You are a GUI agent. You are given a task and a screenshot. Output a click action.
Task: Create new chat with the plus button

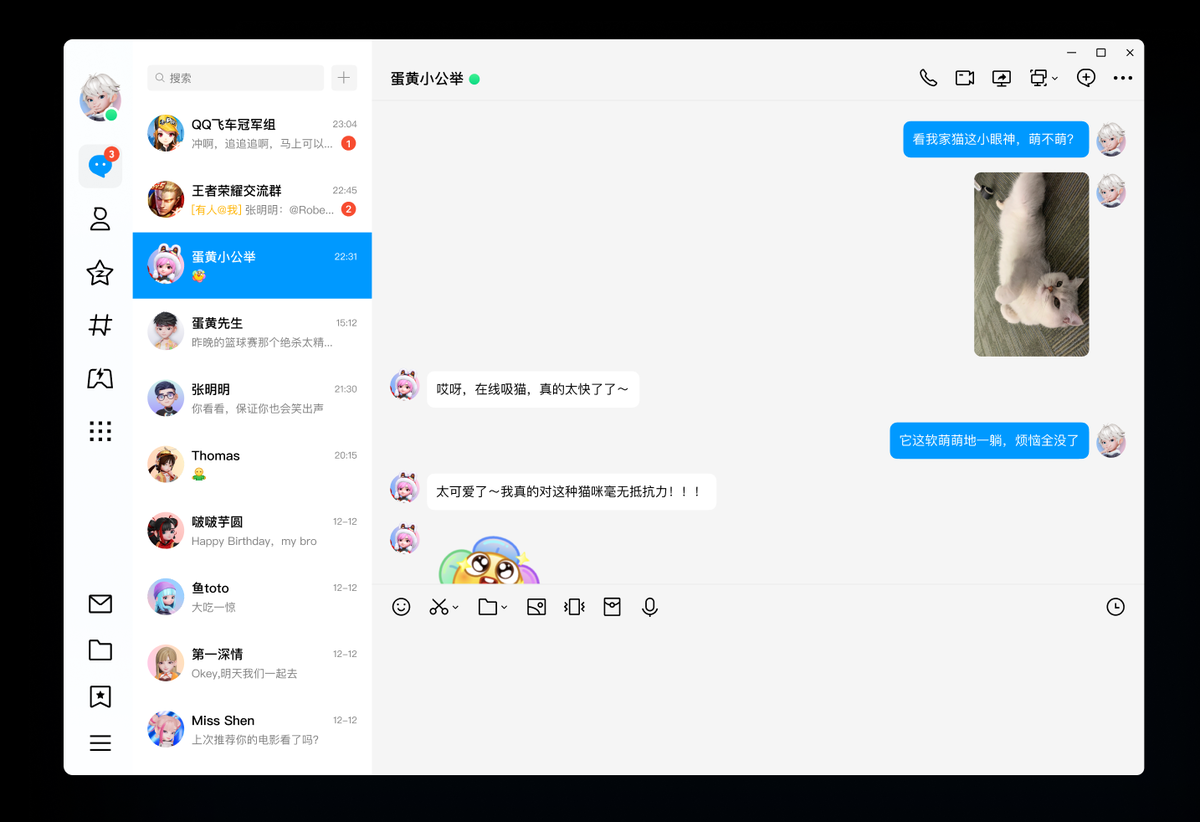[x=344, y=77]
